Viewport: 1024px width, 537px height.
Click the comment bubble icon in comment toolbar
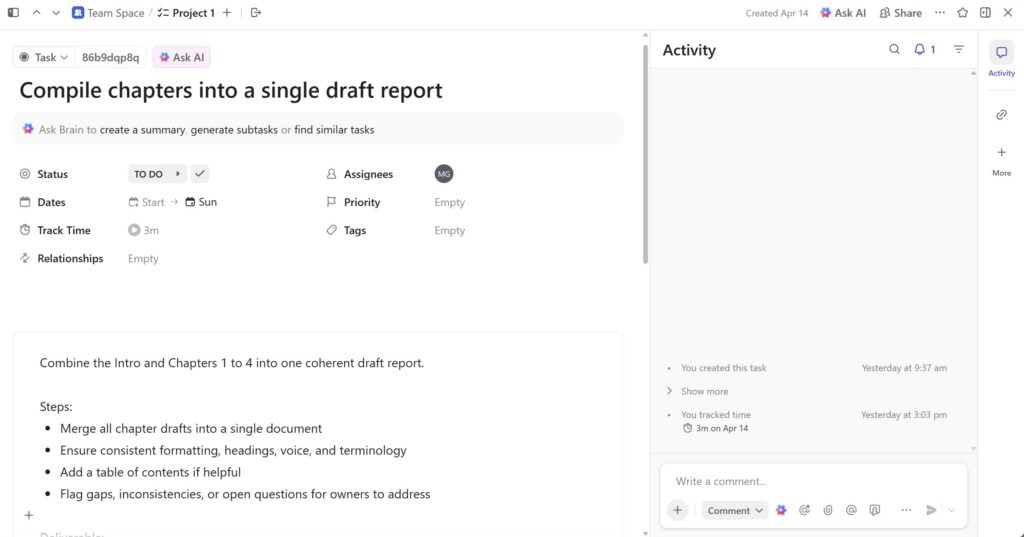pyautogui.click(x=874, y=510)
